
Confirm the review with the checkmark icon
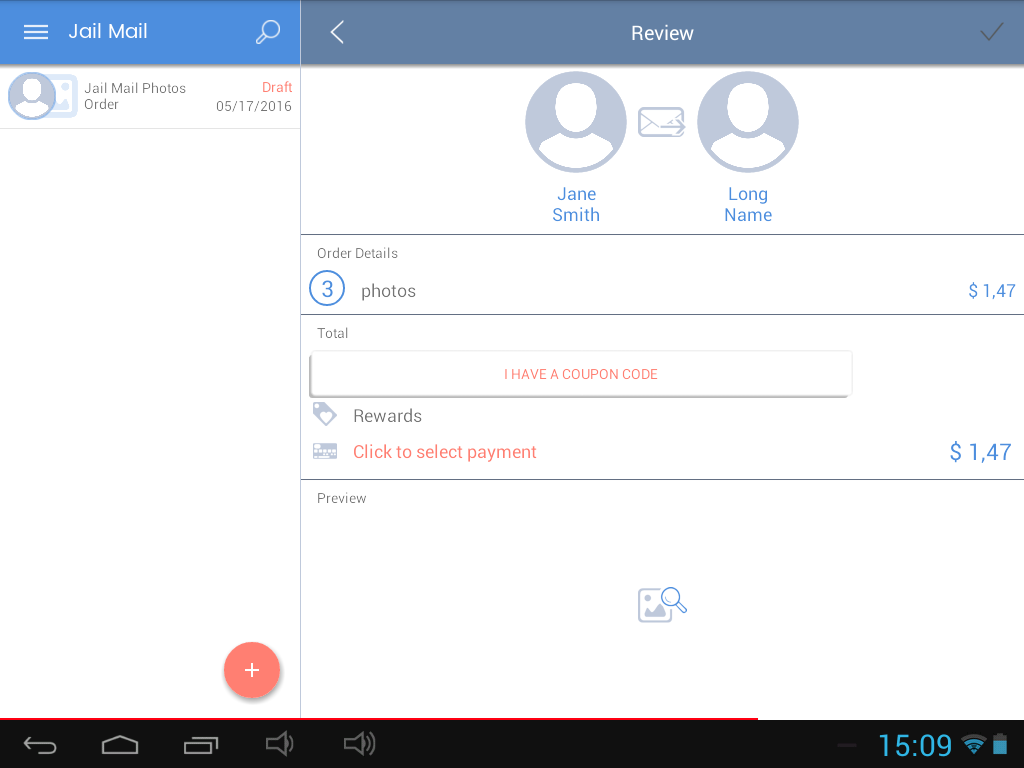[x=991, y=31]
